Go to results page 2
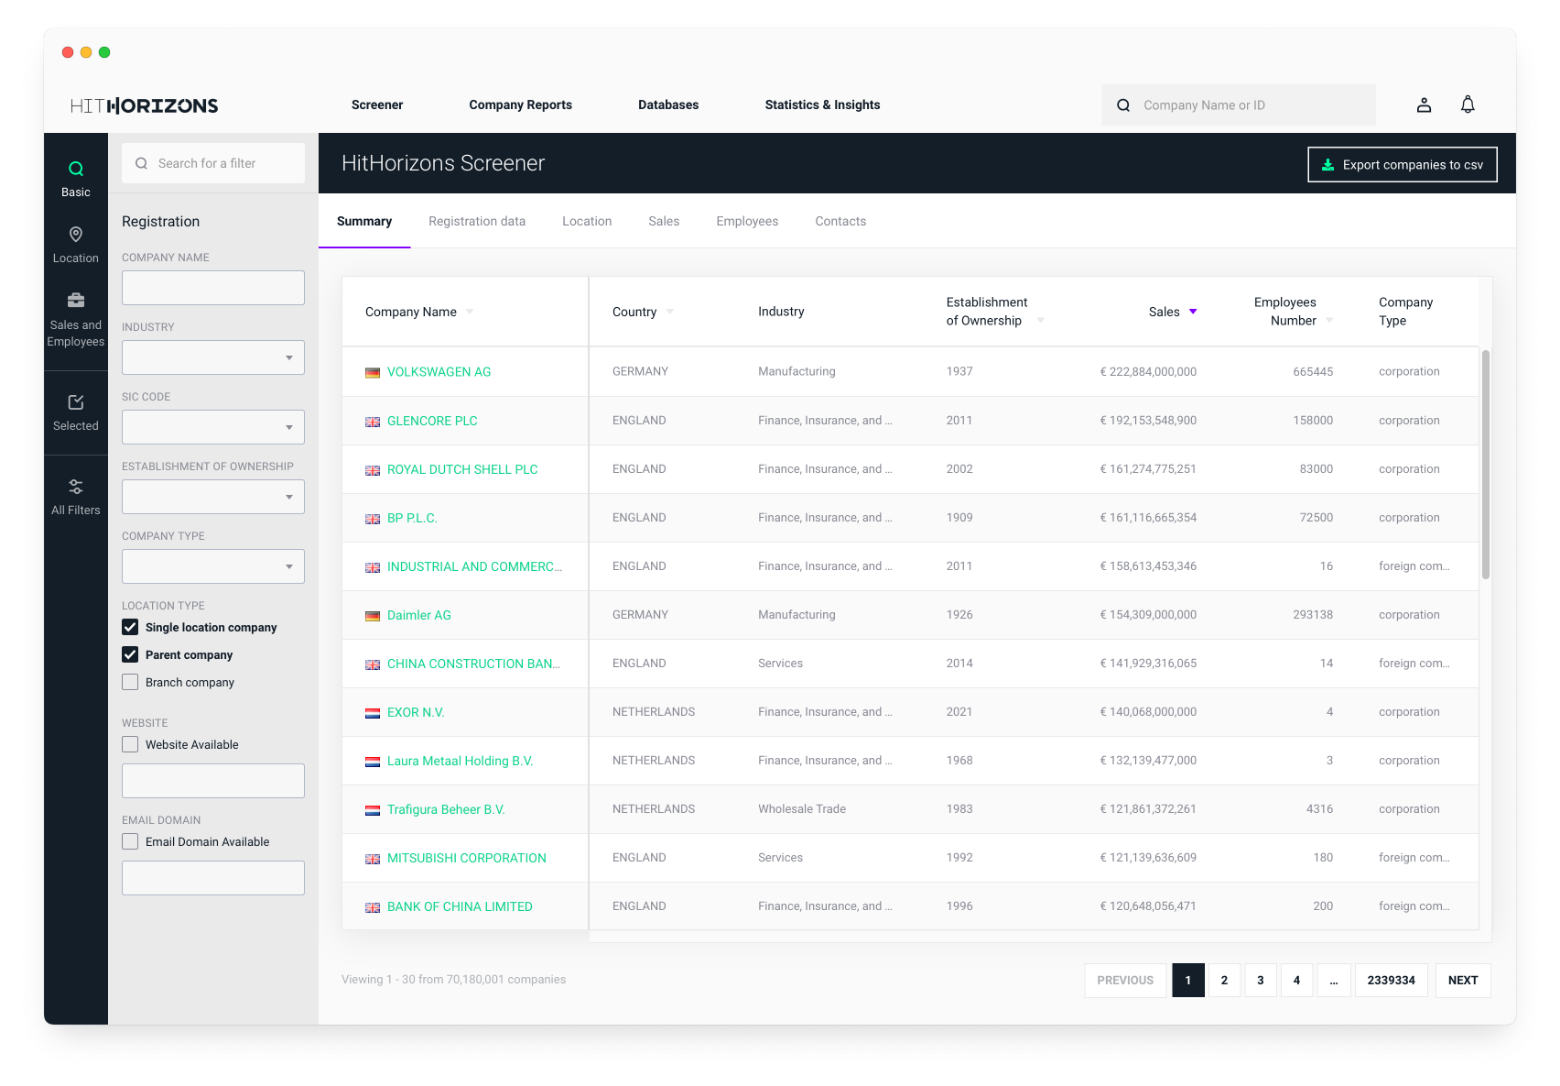The width and height of the screenshot is (1560, 1086). click(1224, 980)
